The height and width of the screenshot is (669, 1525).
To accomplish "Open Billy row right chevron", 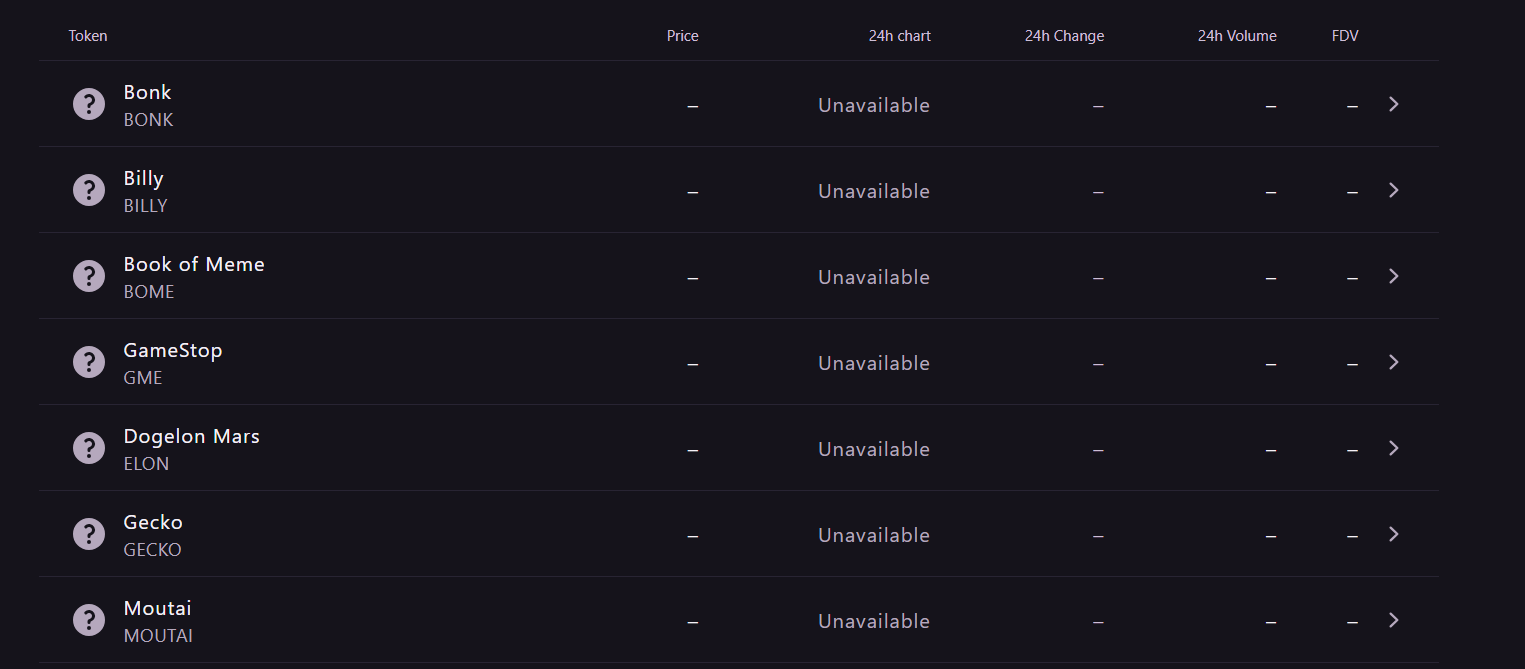I will click(x=1393, y=190).
